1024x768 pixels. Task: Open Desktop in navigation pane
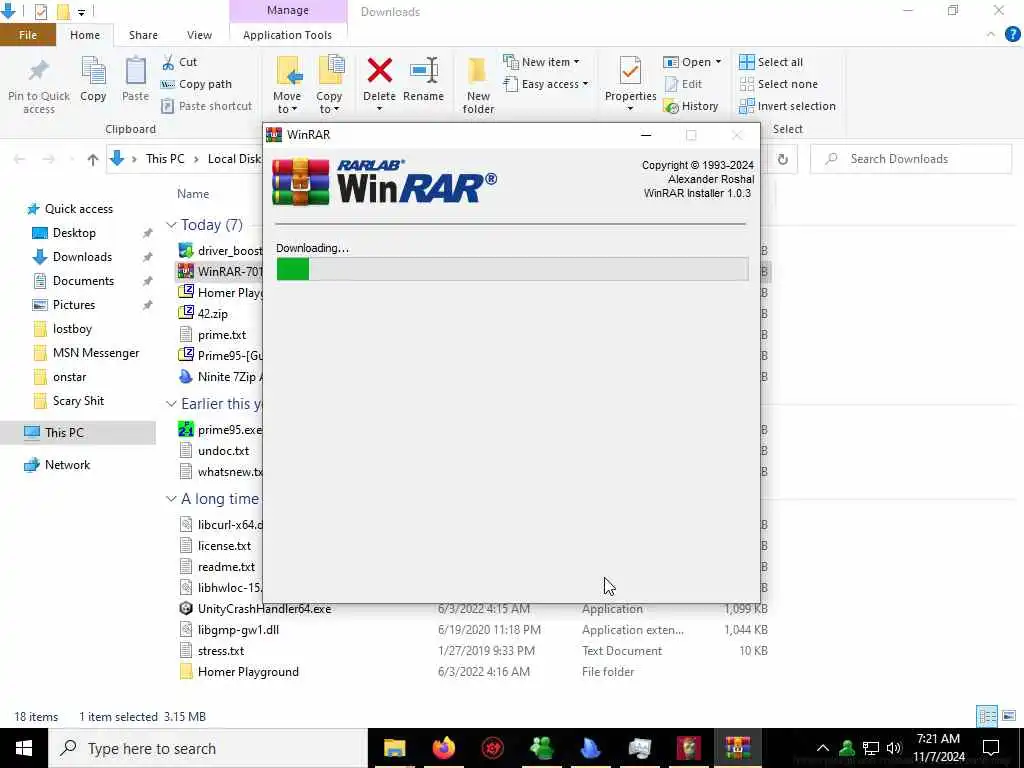pos(74,233)
